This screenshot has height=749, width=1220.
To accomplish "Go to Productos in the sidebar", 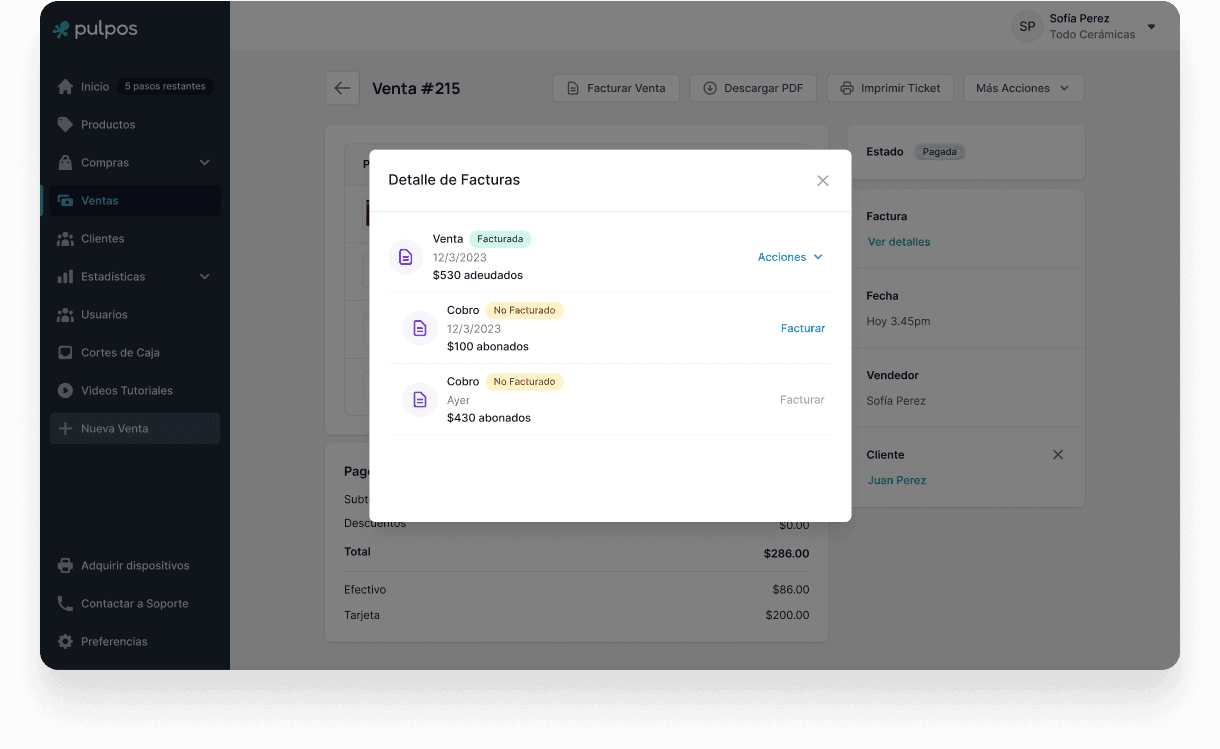I will tap(108, 125).
